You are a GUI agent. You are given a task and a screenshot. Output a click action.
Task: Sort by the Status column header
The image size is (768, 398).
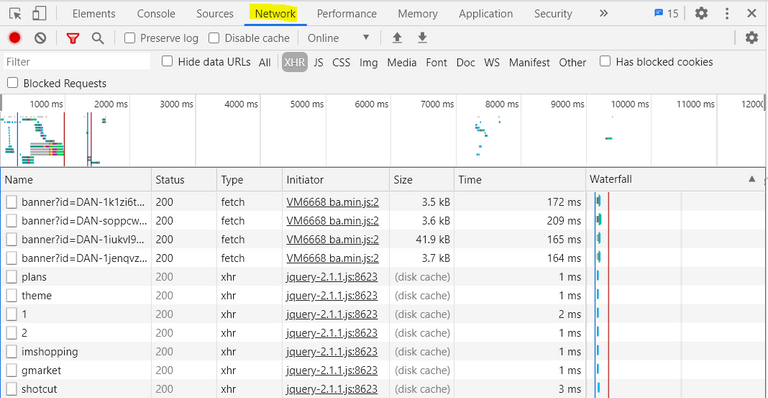point(184,180)
